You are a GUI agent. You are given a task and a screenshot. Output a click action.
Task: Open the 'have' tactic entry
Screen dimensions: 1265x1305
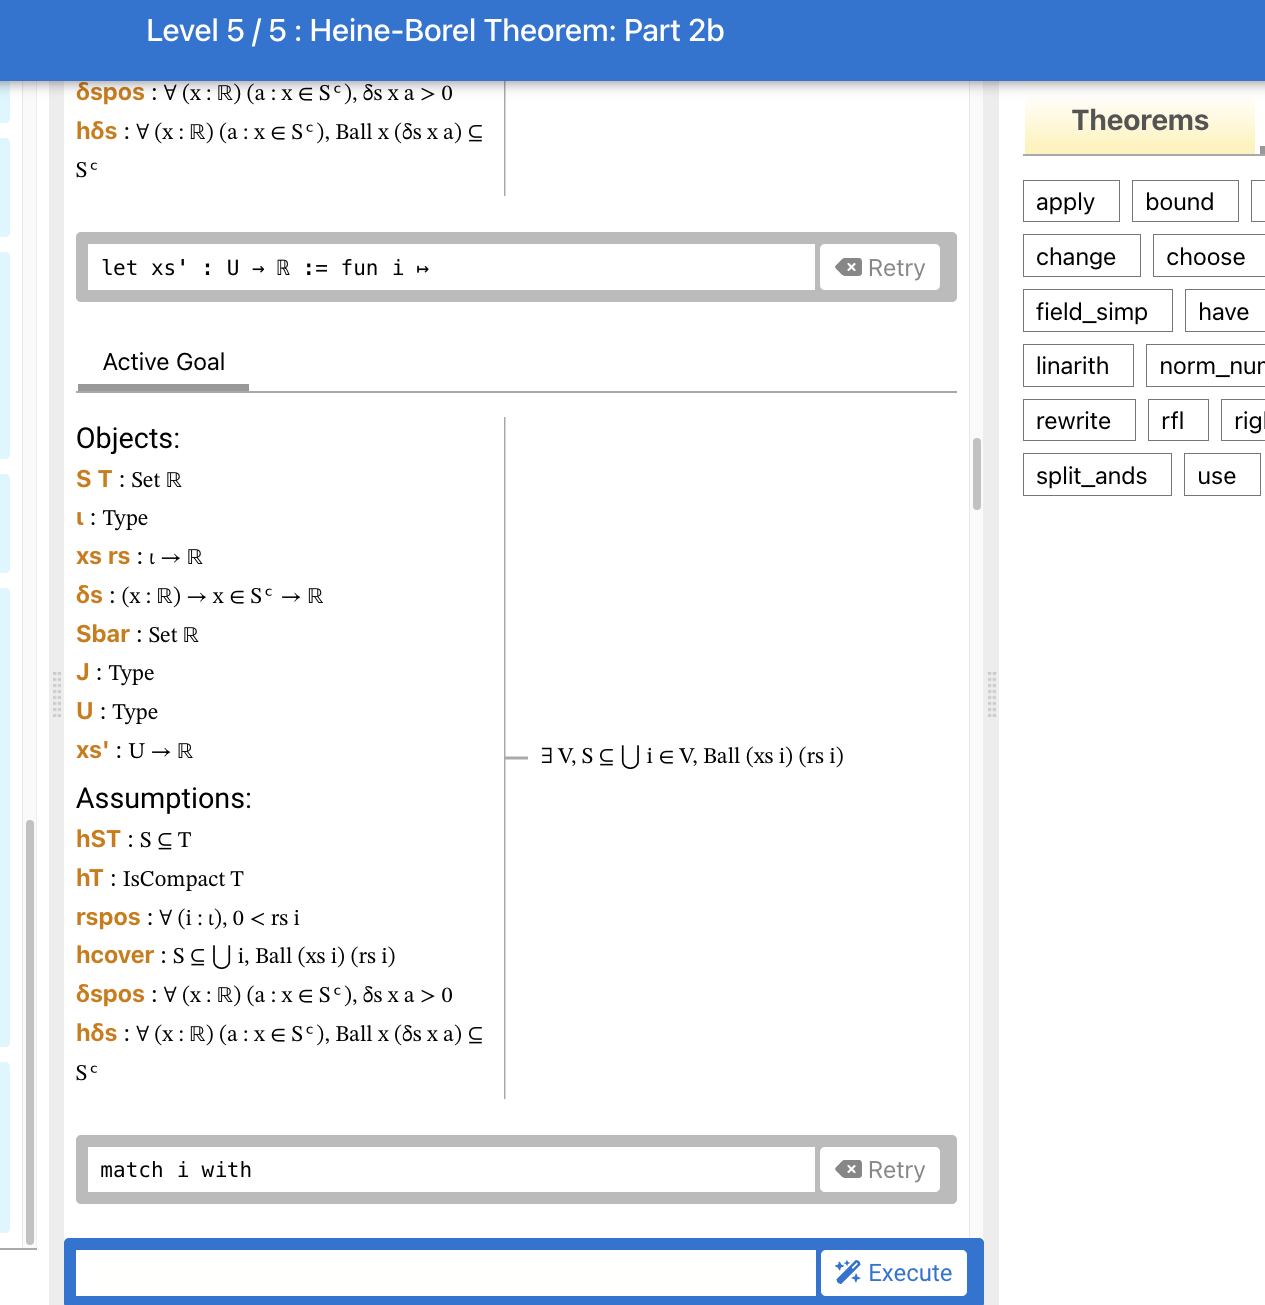(x=1223, y=311)
